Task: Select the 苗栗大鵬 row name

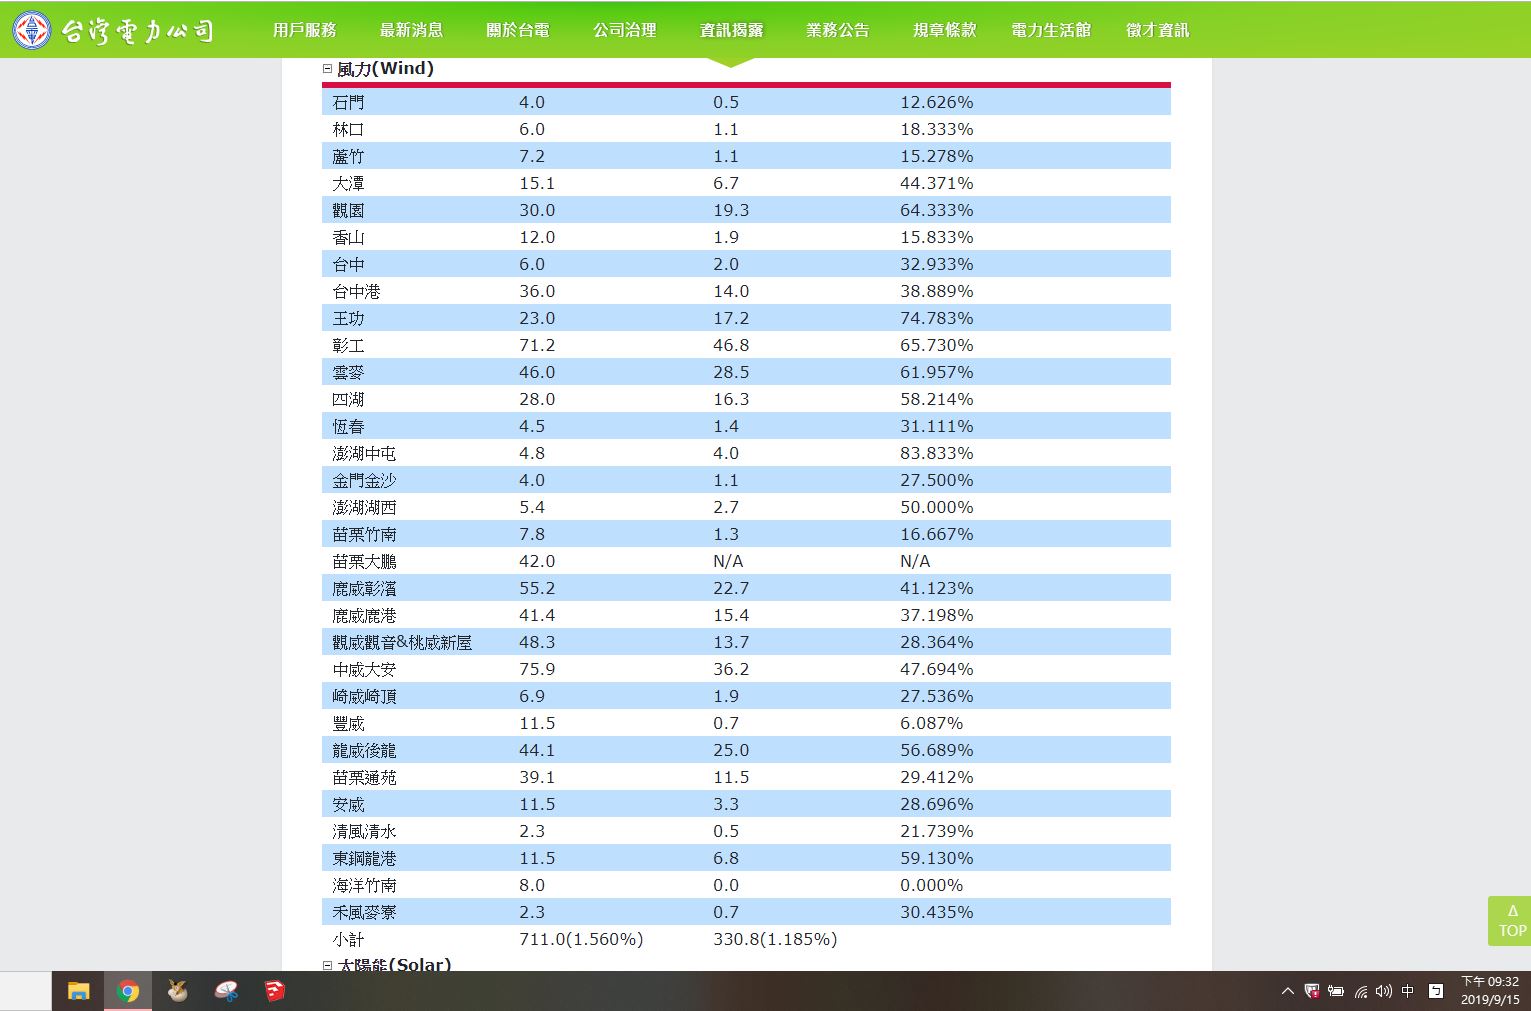Action: pyautogui.click(x=364, y=561)
